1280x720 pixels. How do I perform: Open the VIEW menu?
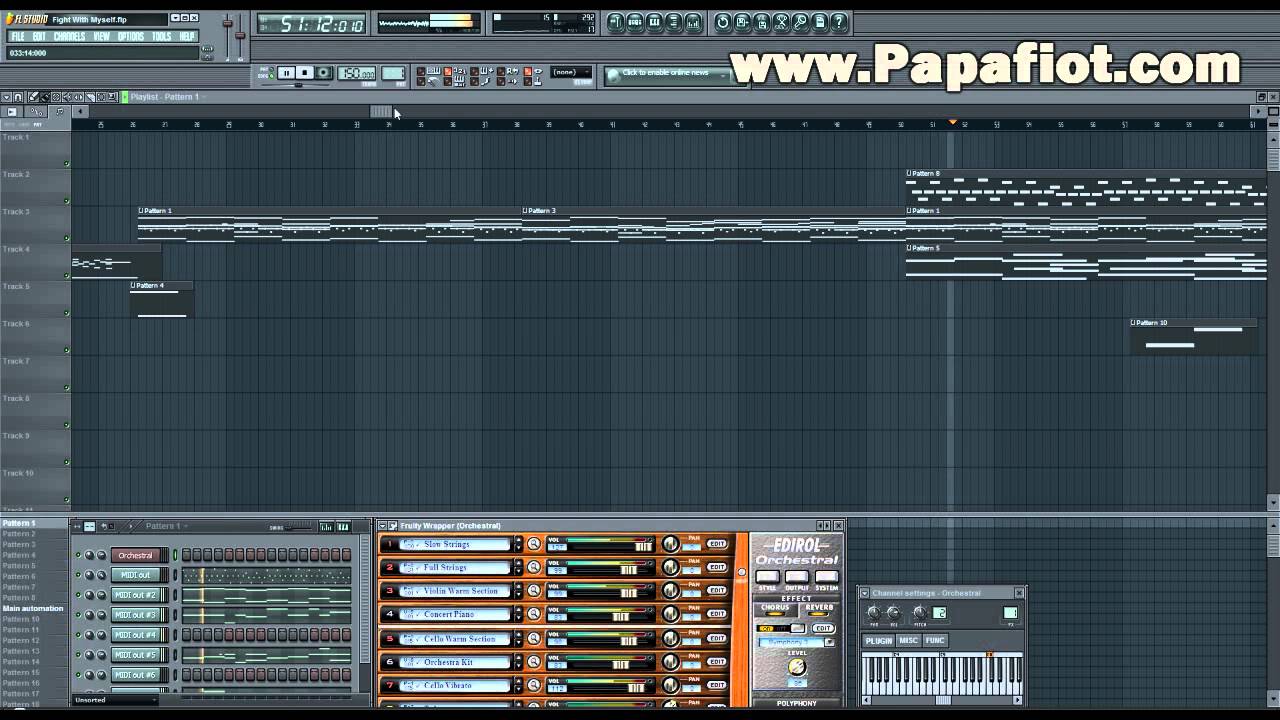pos(101,37)
